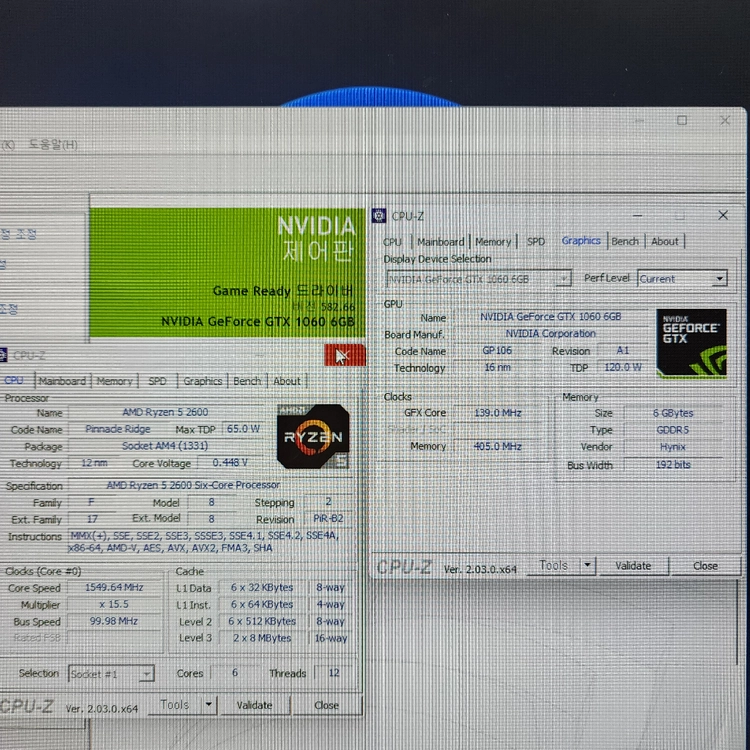
Task: Click Code Name value Pinnacle Ridge
Action: [118, 429]
